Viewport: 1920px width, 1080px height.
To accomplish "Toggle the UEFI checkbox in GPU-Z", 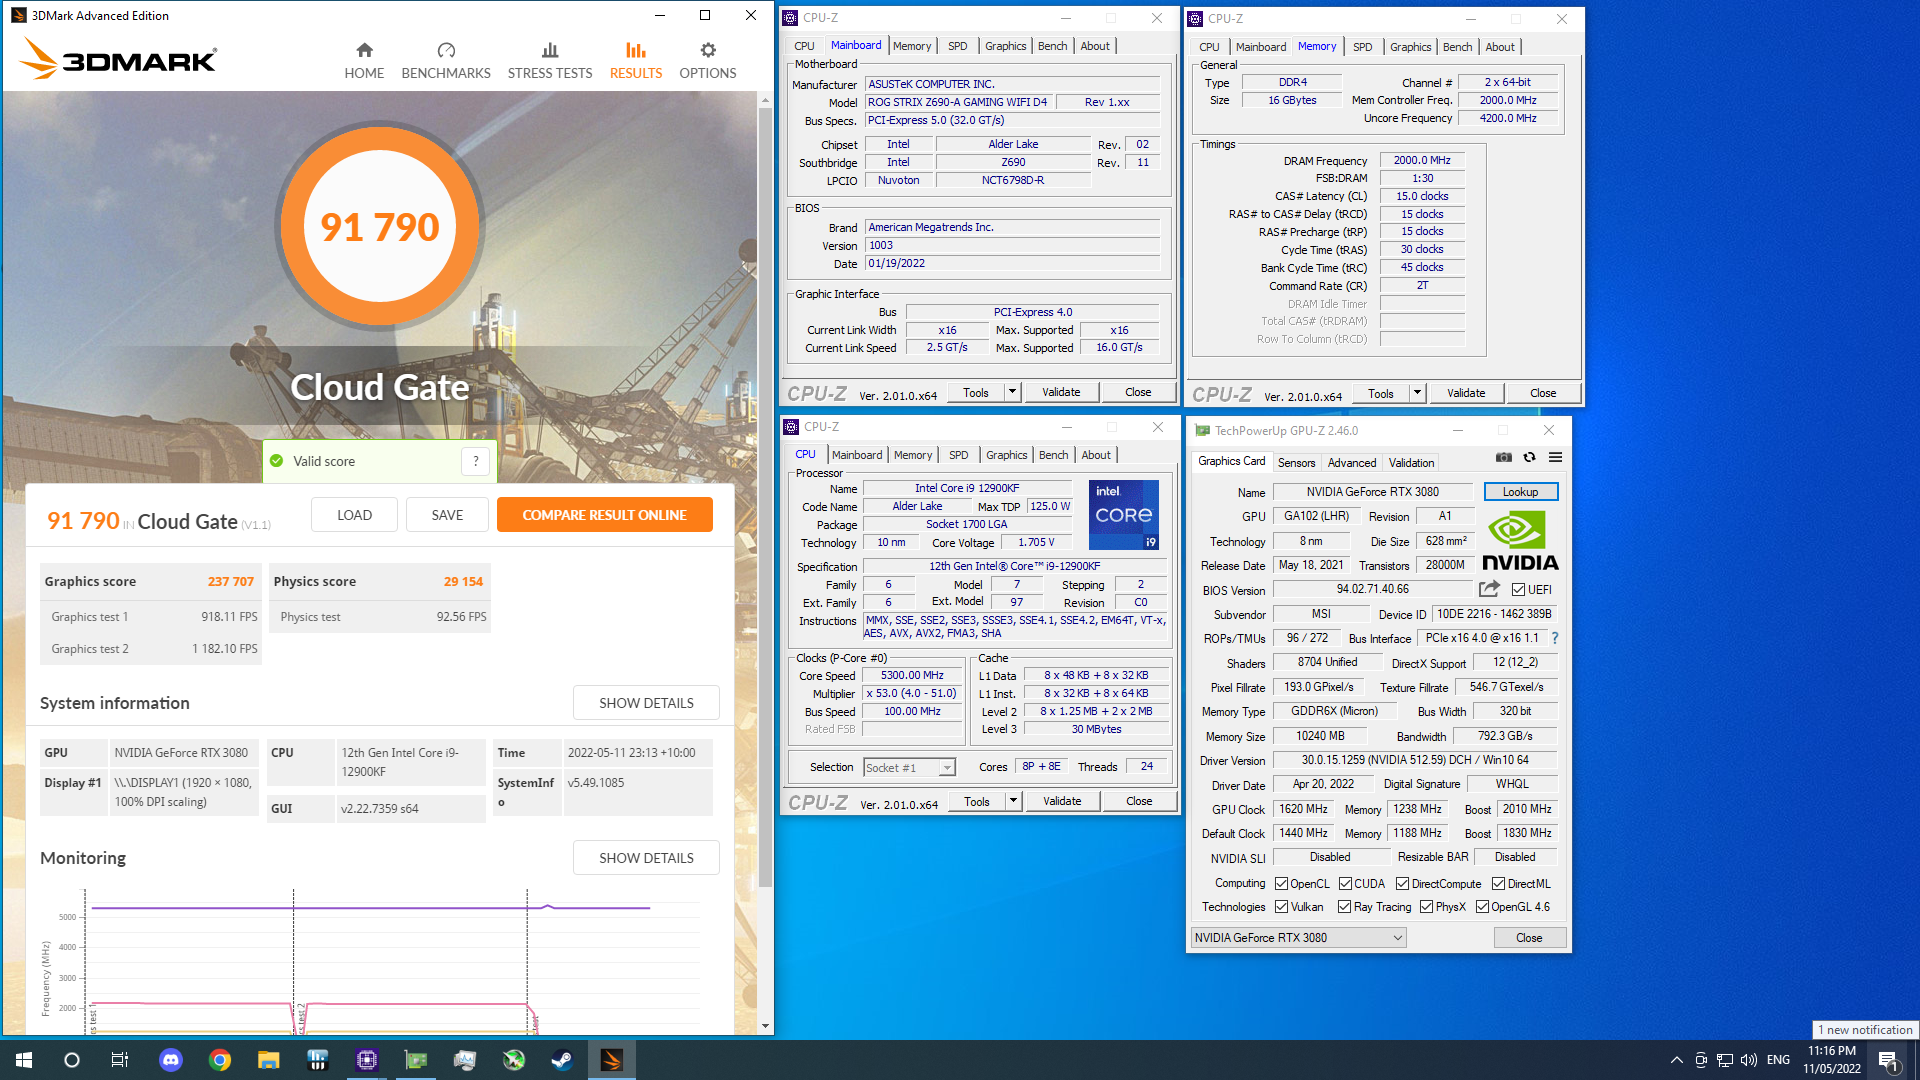I will (1518, 590).
